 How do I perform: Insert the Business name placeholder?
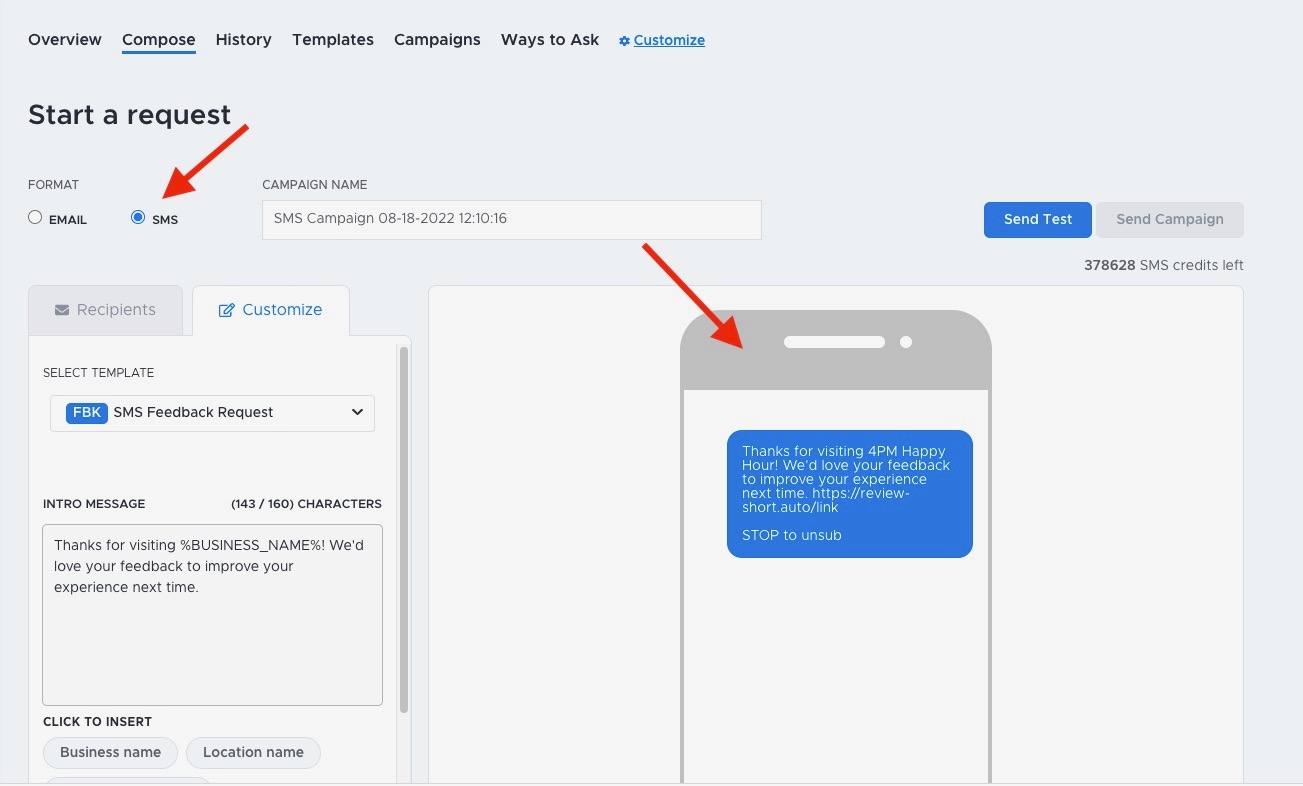point(110,753)
